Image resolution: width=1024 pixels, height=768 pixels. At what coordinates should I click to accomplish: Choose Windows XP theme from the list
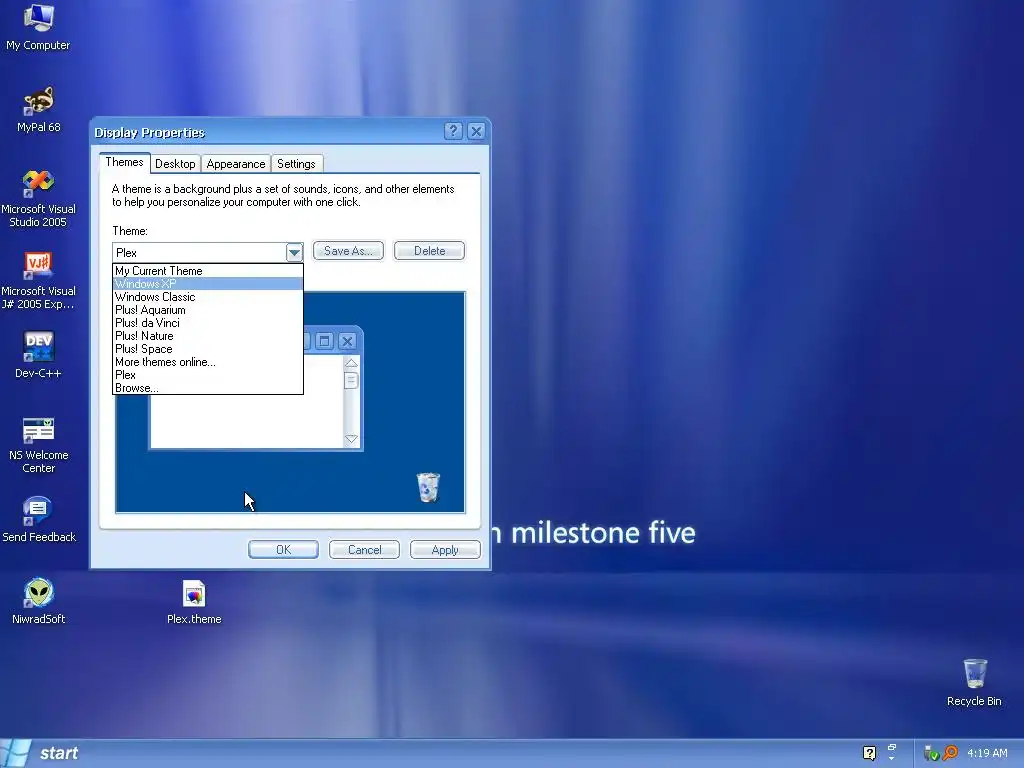[x=208, y=283]
